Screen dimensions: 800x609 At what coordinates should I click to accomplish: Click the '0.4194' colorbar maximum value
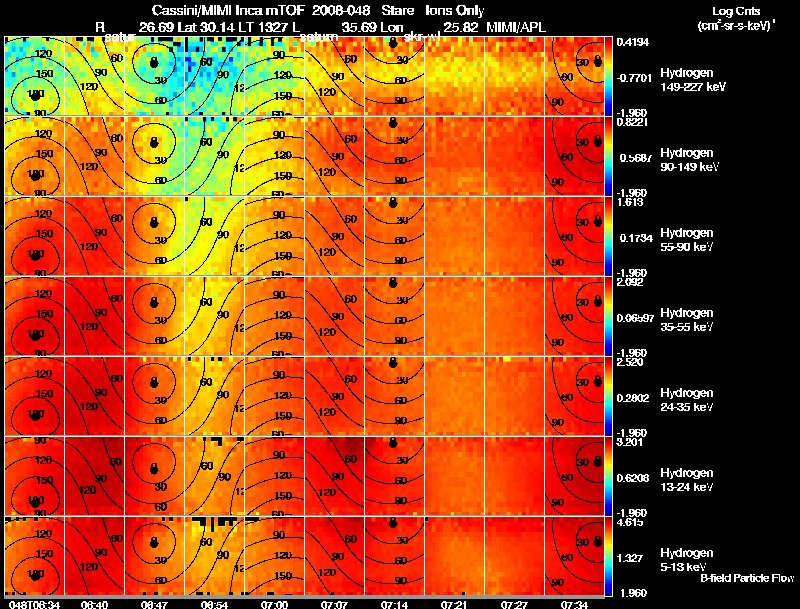[x=633, y=42]
